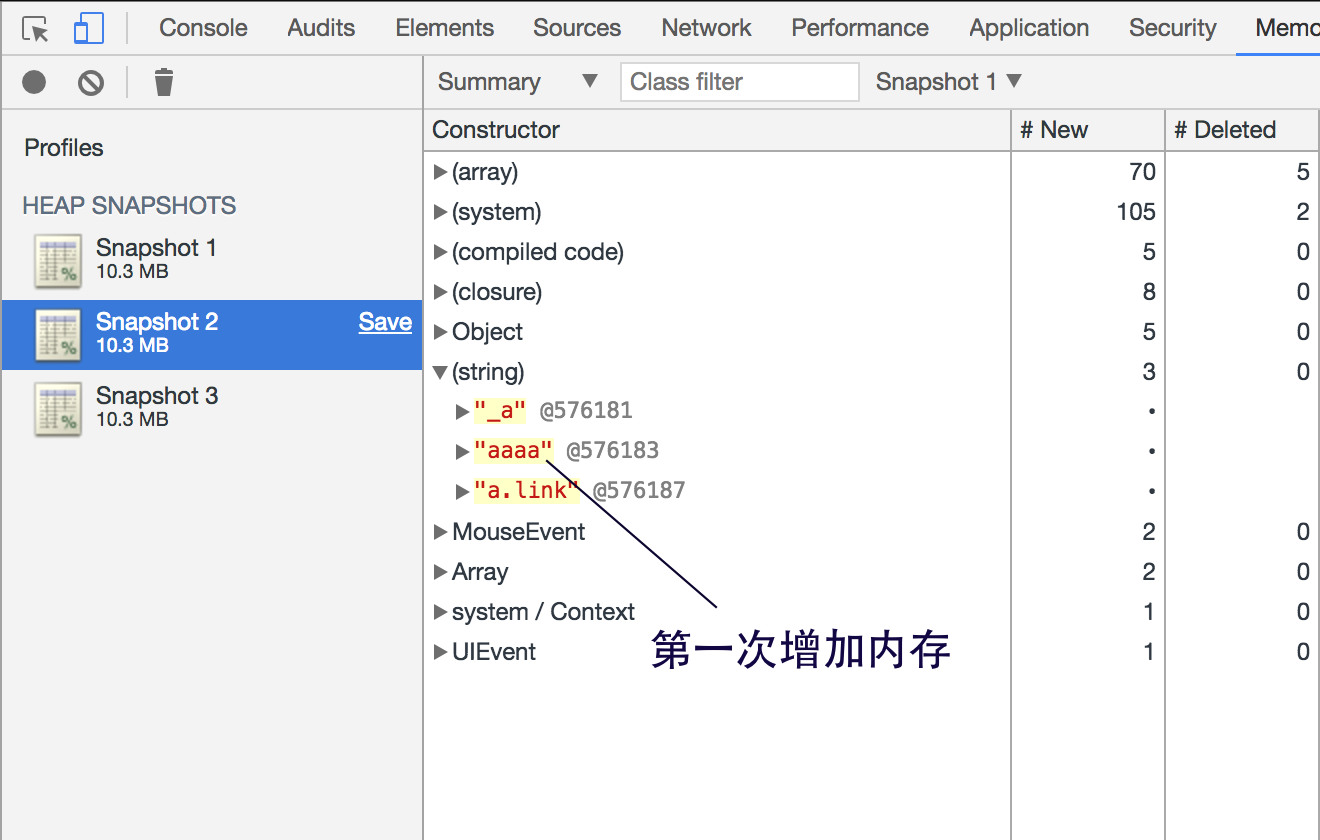
Task: Sort by the # New column header
Action: 1088,130
